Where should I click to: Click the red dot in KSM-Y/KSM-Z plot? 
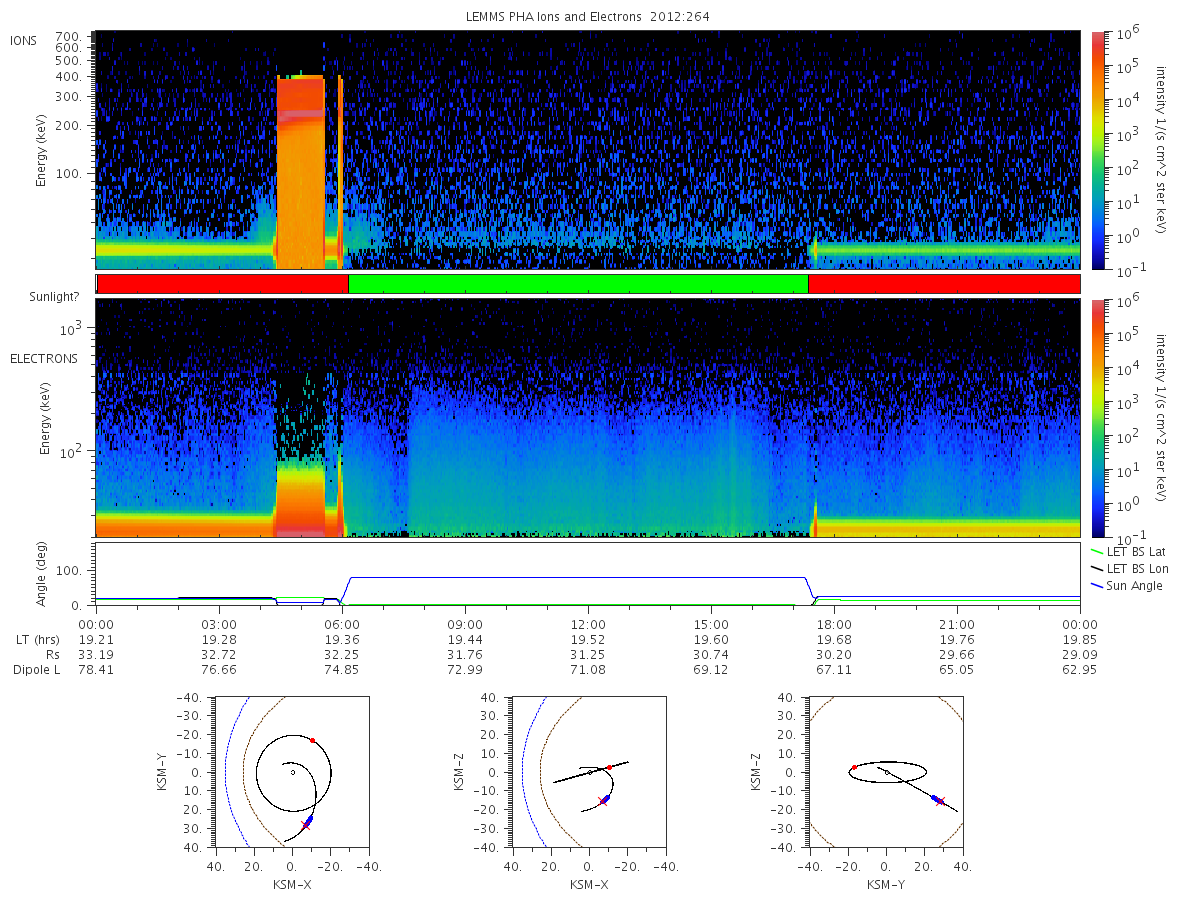pos(854,767)
